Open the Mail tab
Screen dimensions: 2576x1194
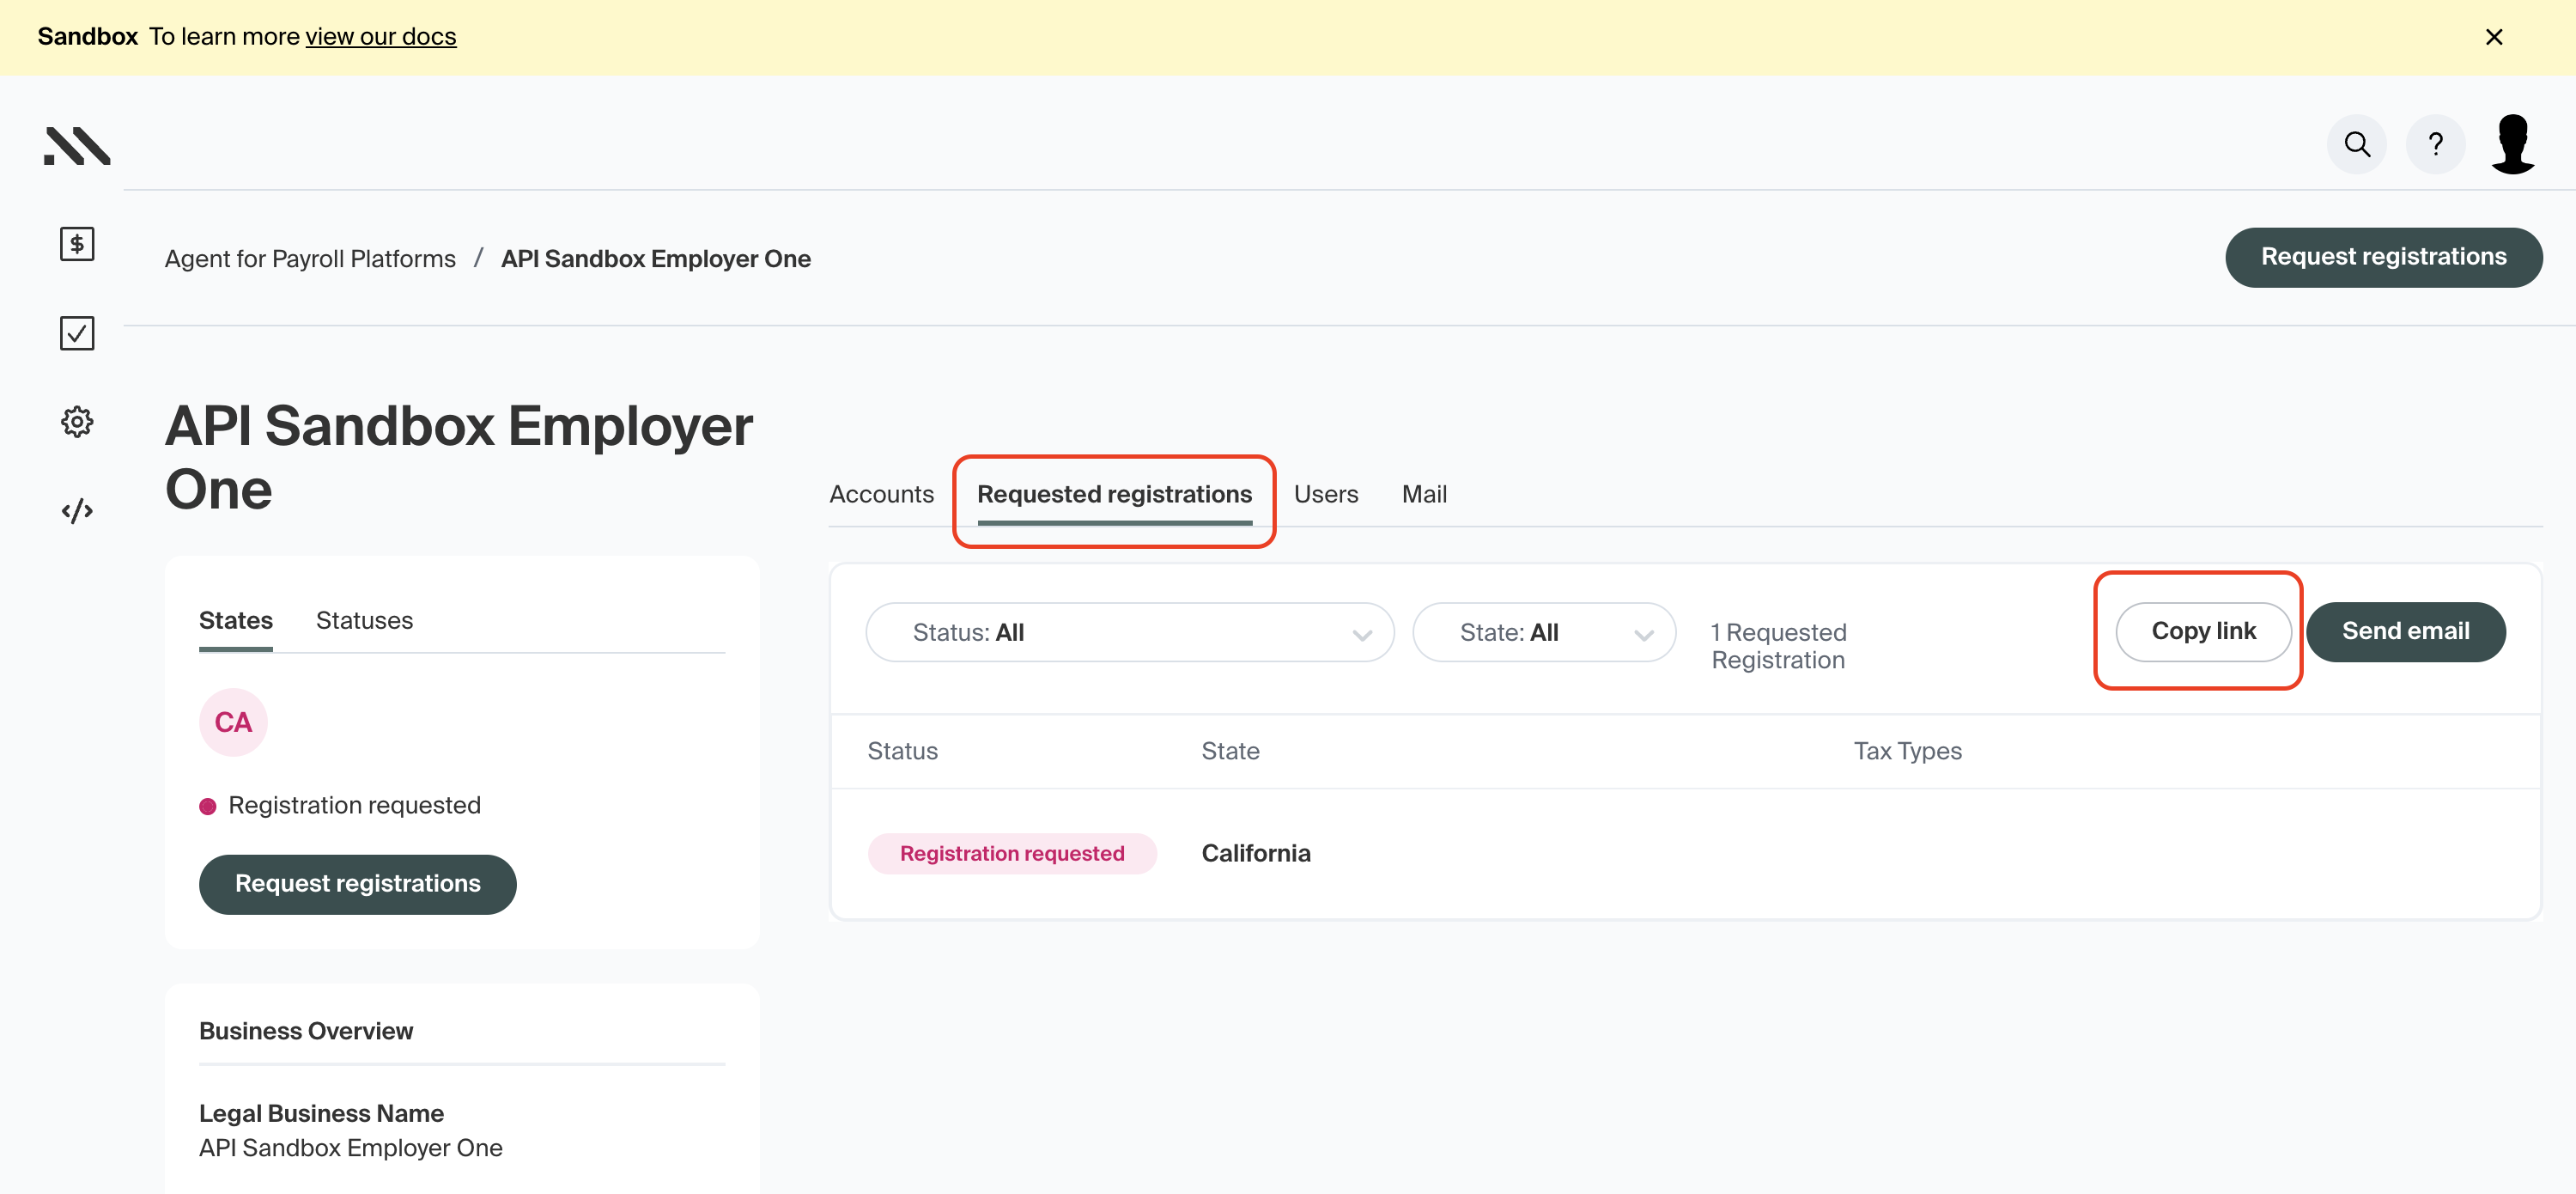[x=1423, y=494]
